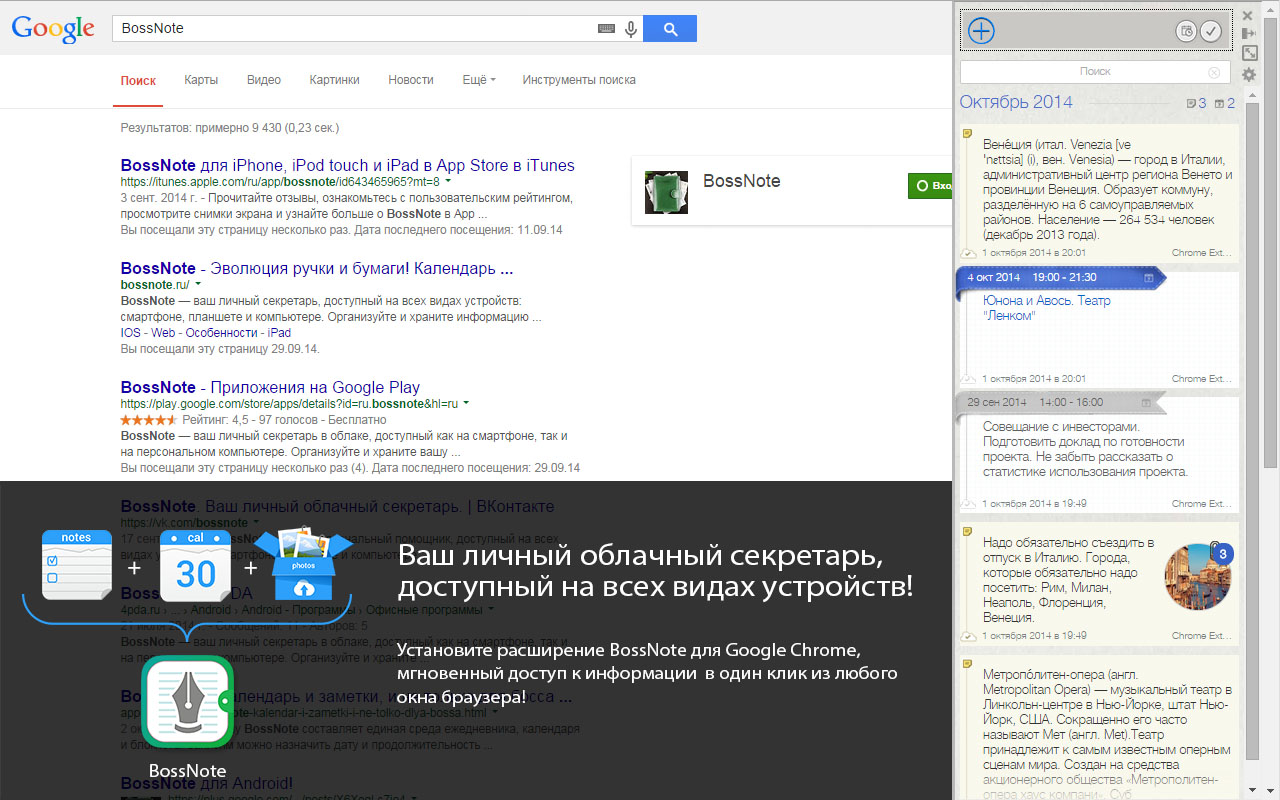Switch to the Картинки tab
1280x800 pixels.
pos(334,80)
